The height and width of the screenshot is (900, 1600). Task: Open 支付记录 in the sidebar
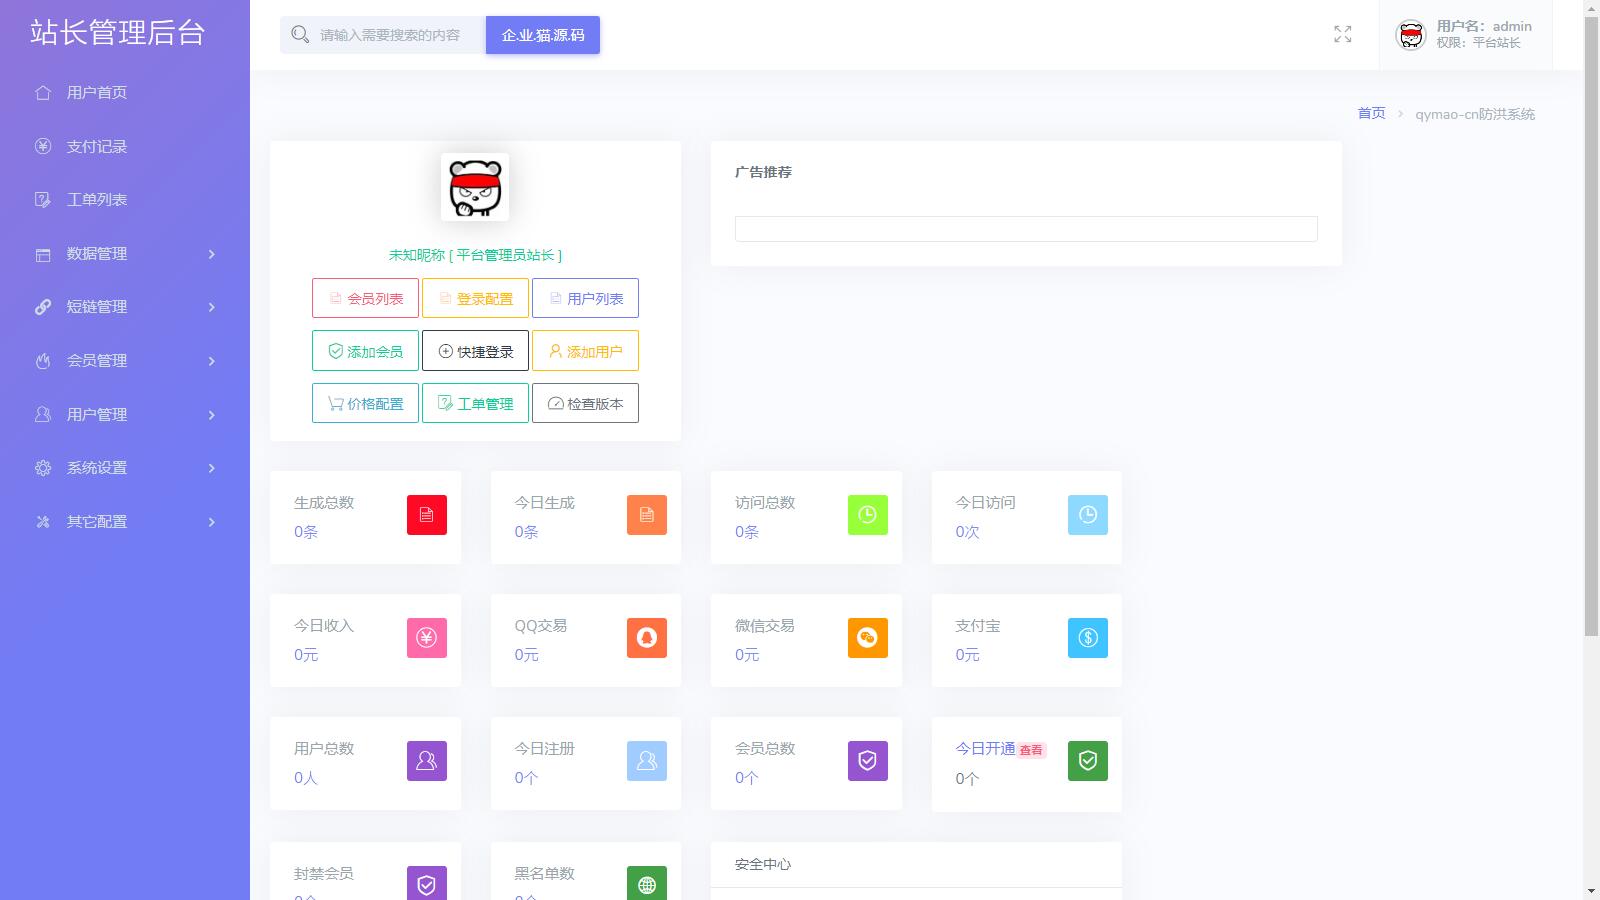point(97,147)
